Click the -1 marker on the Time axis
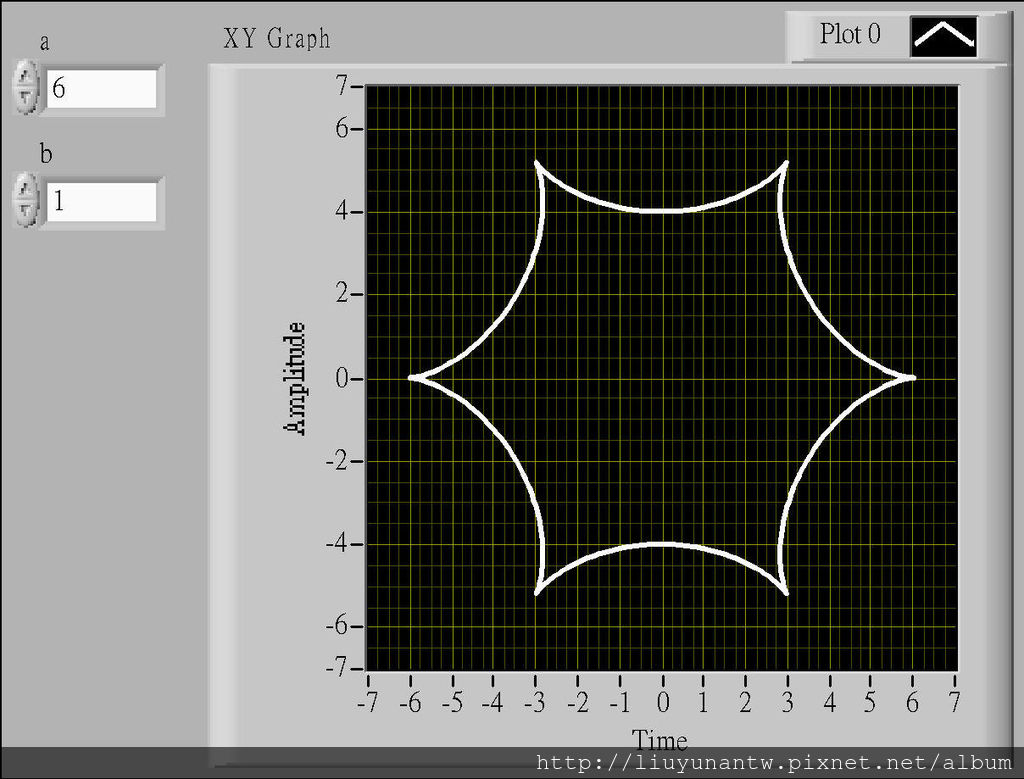The image size is (1024, 779). pyautogui.click(x=620, y=703)
